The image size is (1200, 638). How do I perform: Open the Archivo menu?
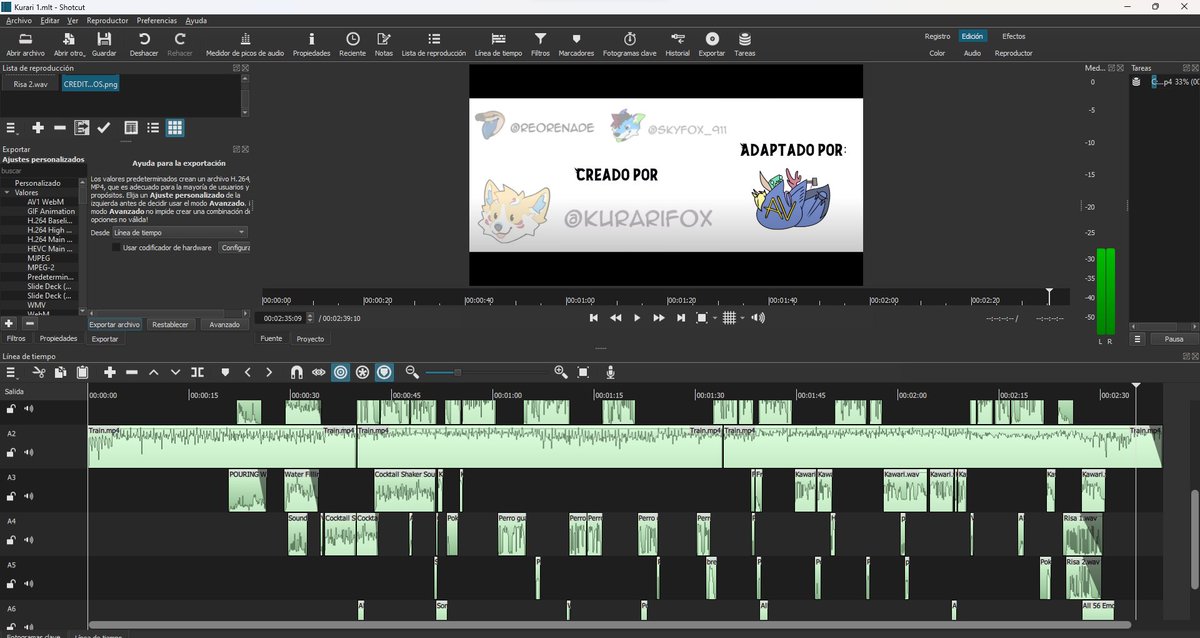tap(19, 20)
